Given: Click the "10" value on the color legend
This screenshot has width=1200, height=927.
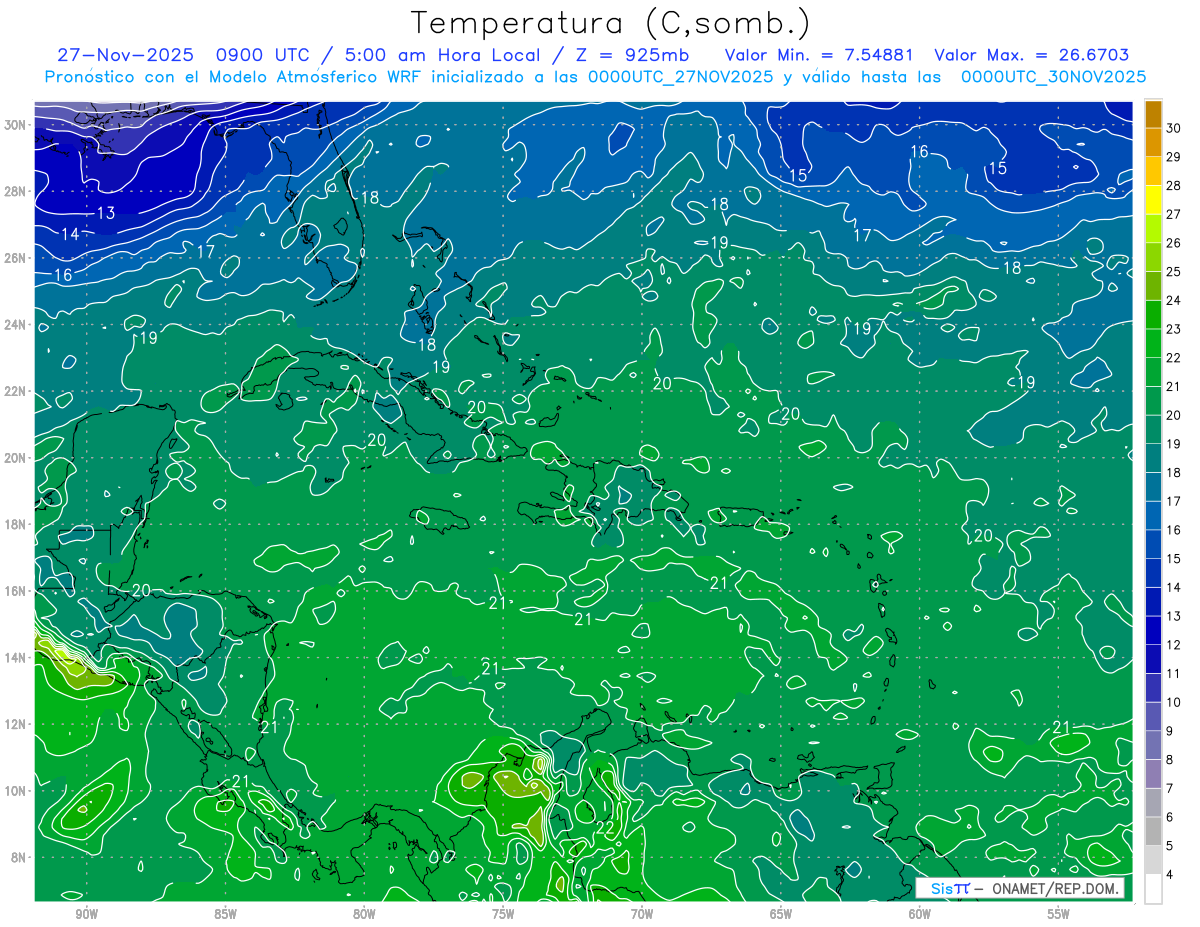Looking at the screenshot, I should [1174, 703].
